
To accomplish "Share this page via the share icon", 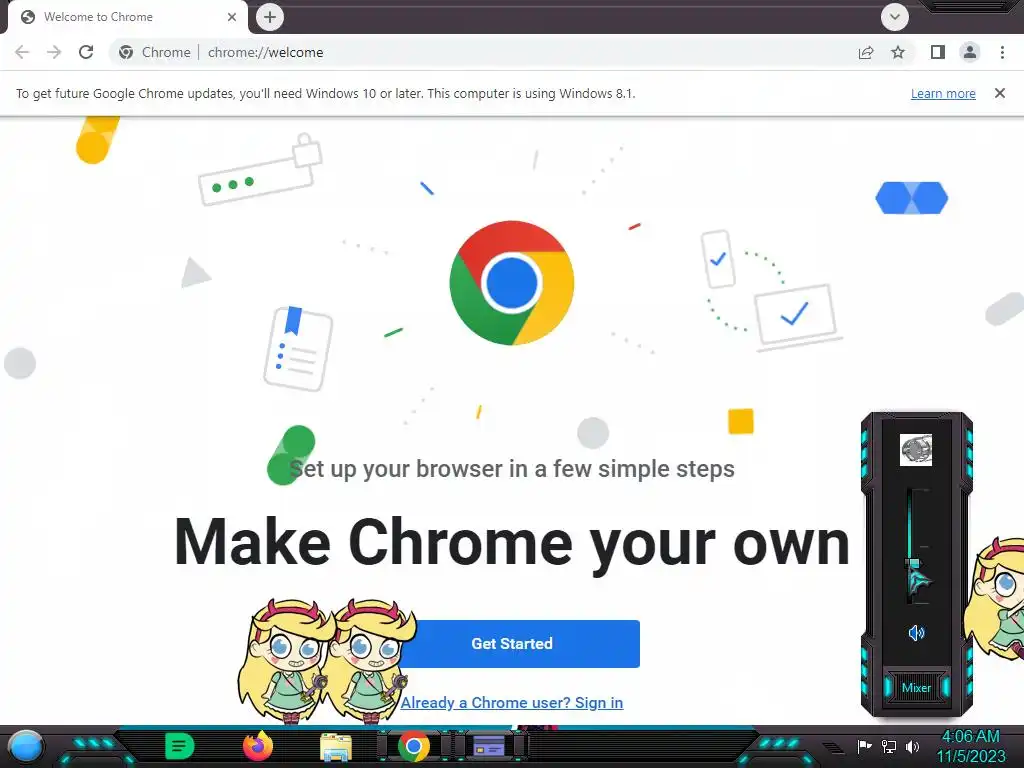I will [866, 52].
